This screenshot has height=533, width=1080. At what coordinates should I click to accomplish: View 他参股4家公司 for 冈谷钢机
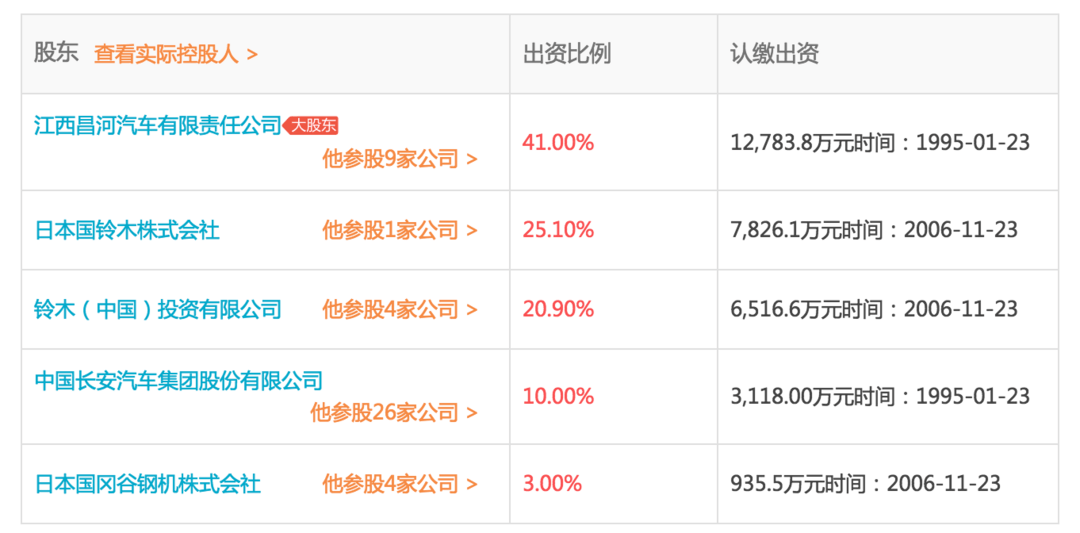click(399, 483)
